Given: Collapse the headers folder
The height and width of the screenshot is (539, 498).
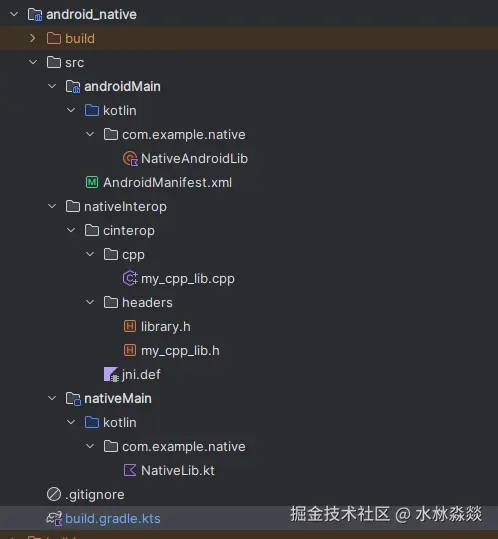Looking at the screenshot, I should coord(90,302).
